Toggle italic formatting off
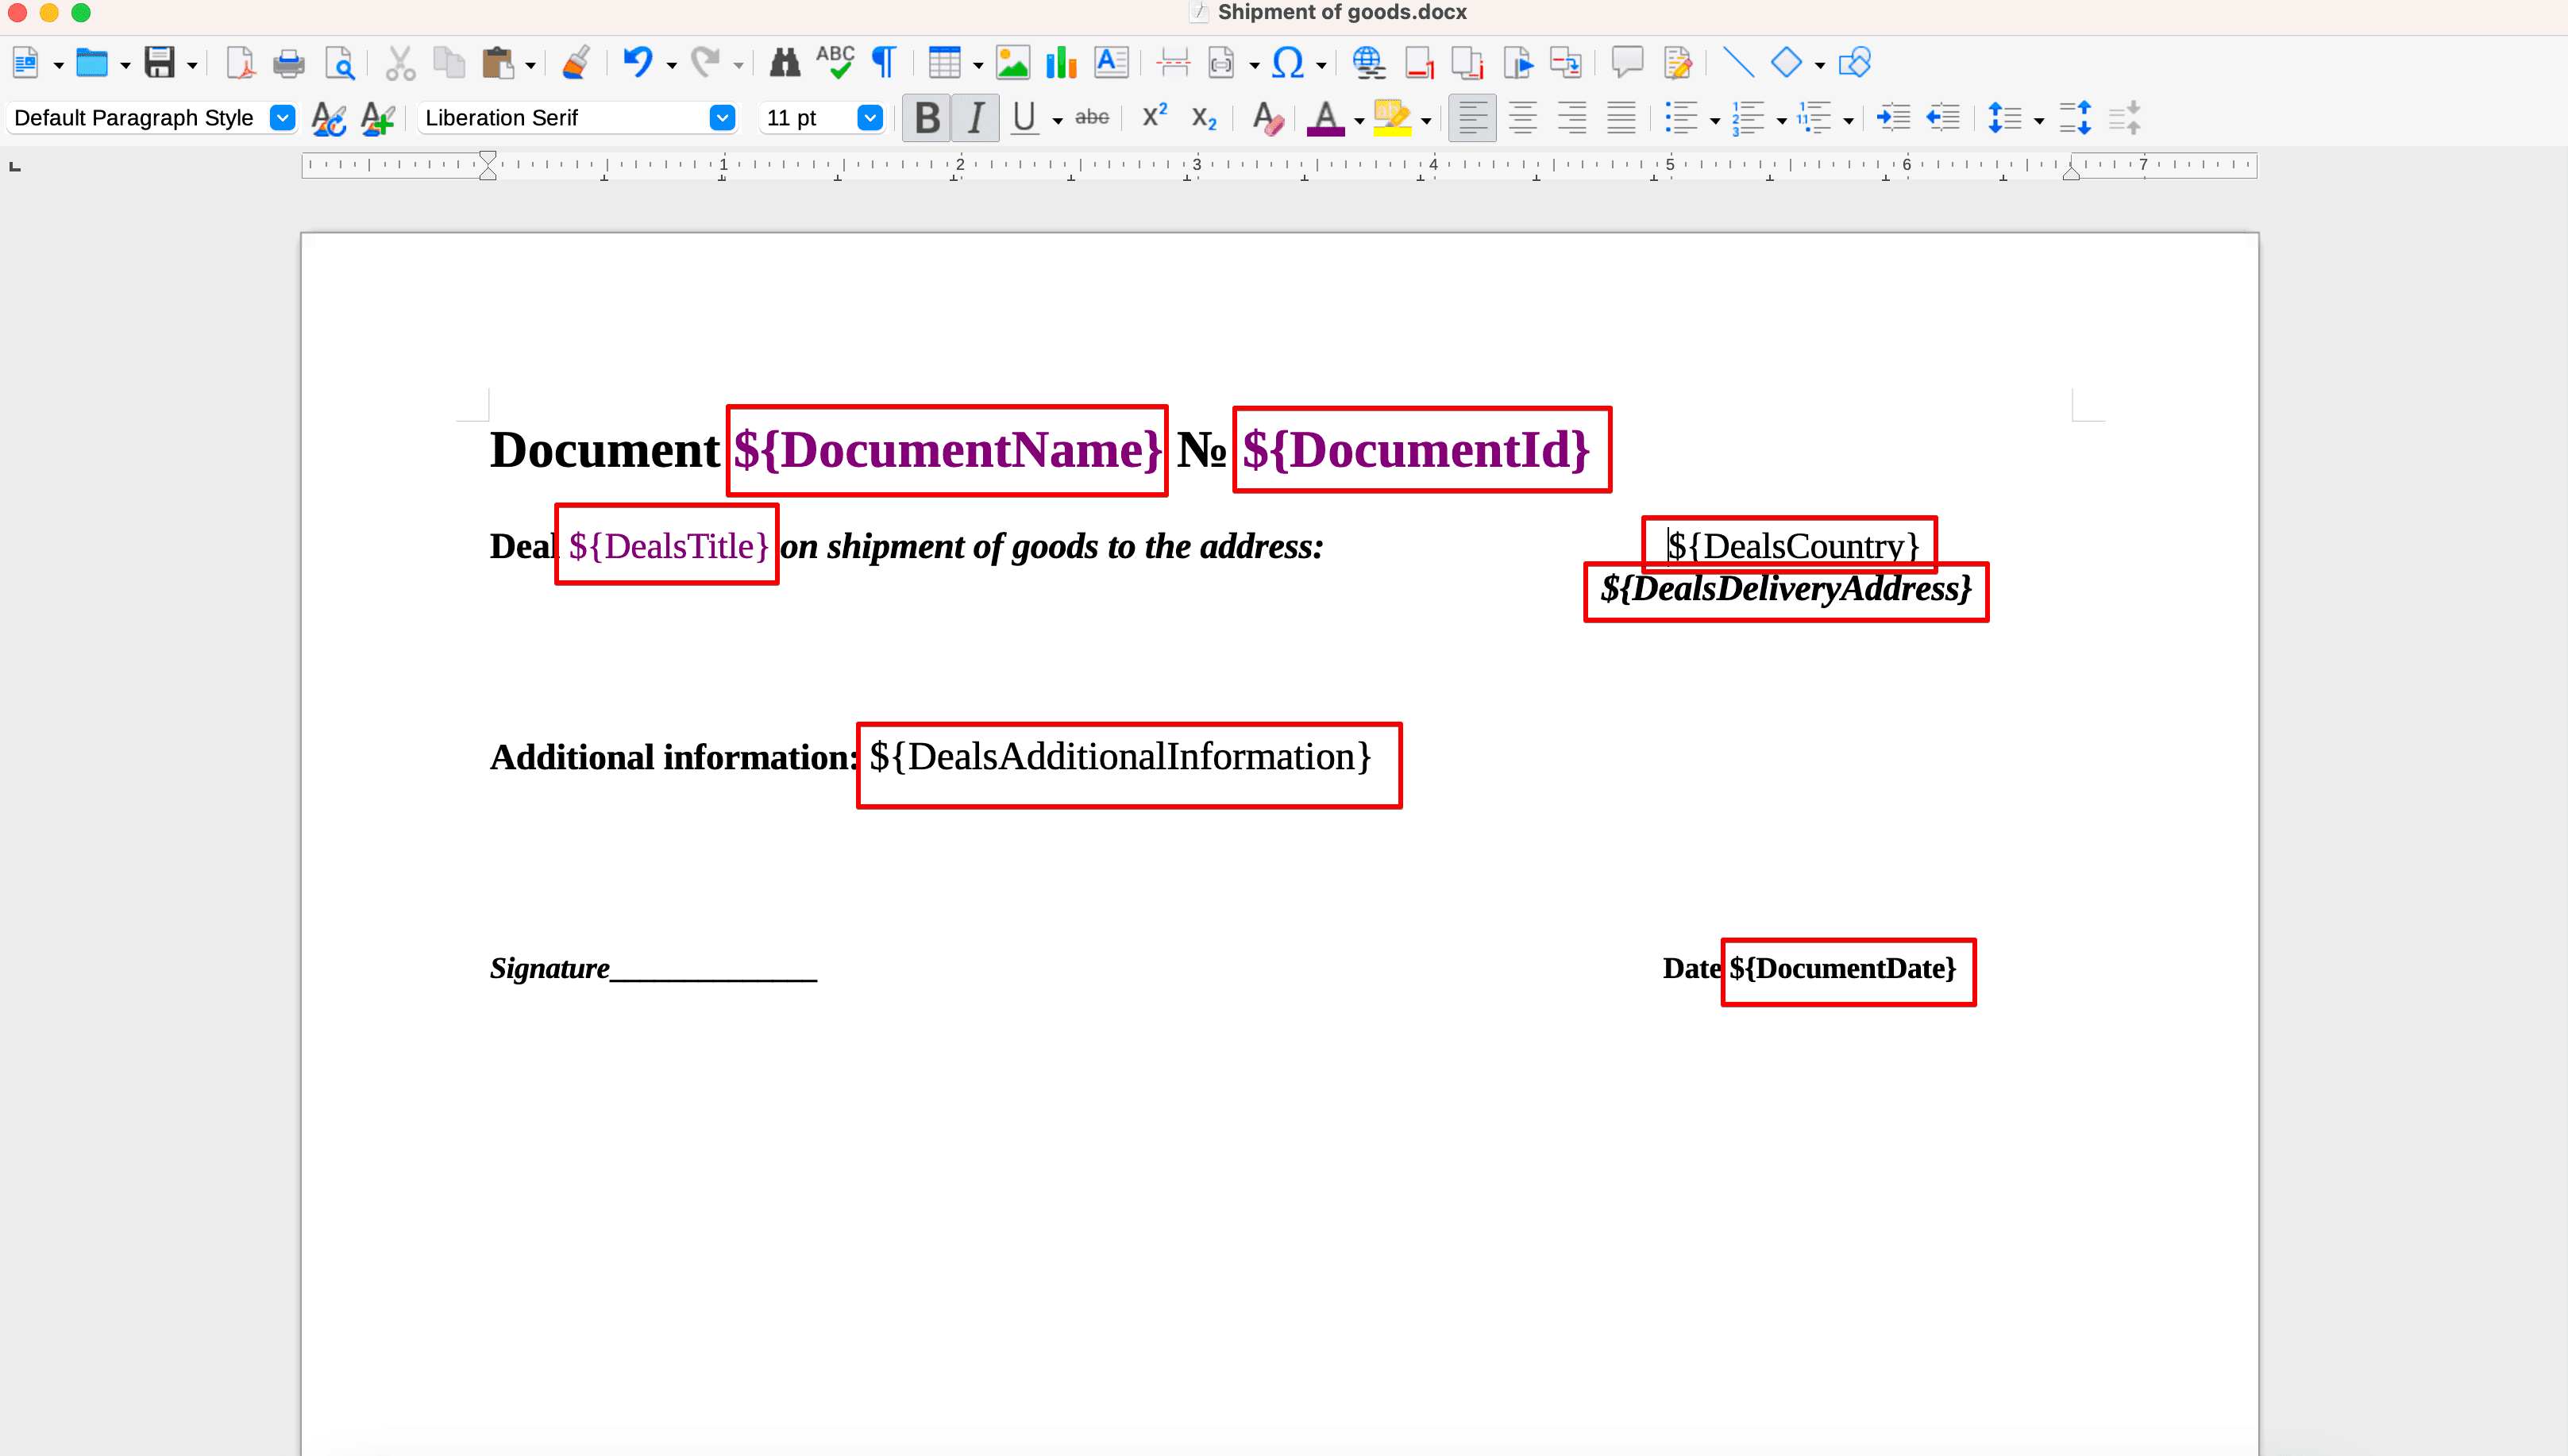 point(975,117)
